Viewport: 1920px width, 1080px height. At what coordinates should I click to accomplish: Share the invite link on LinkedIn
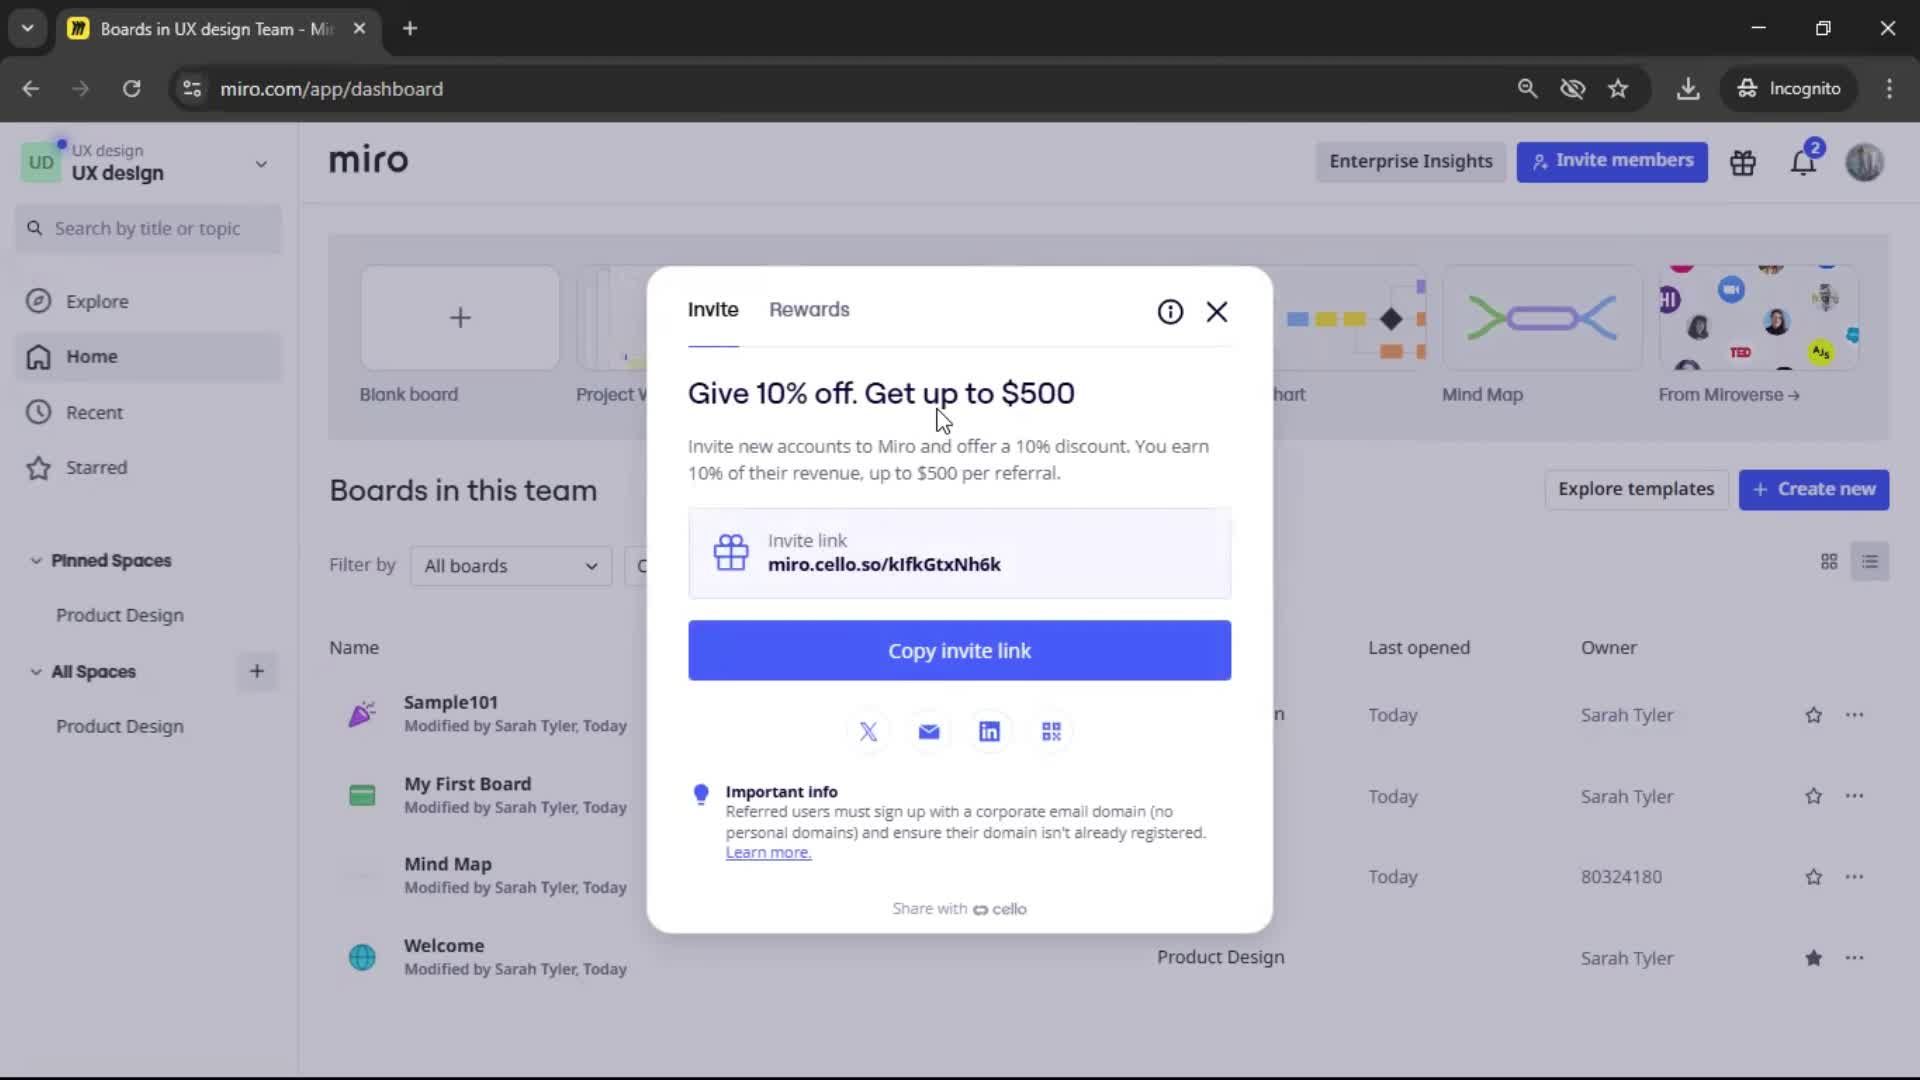[x=989, y=732]
